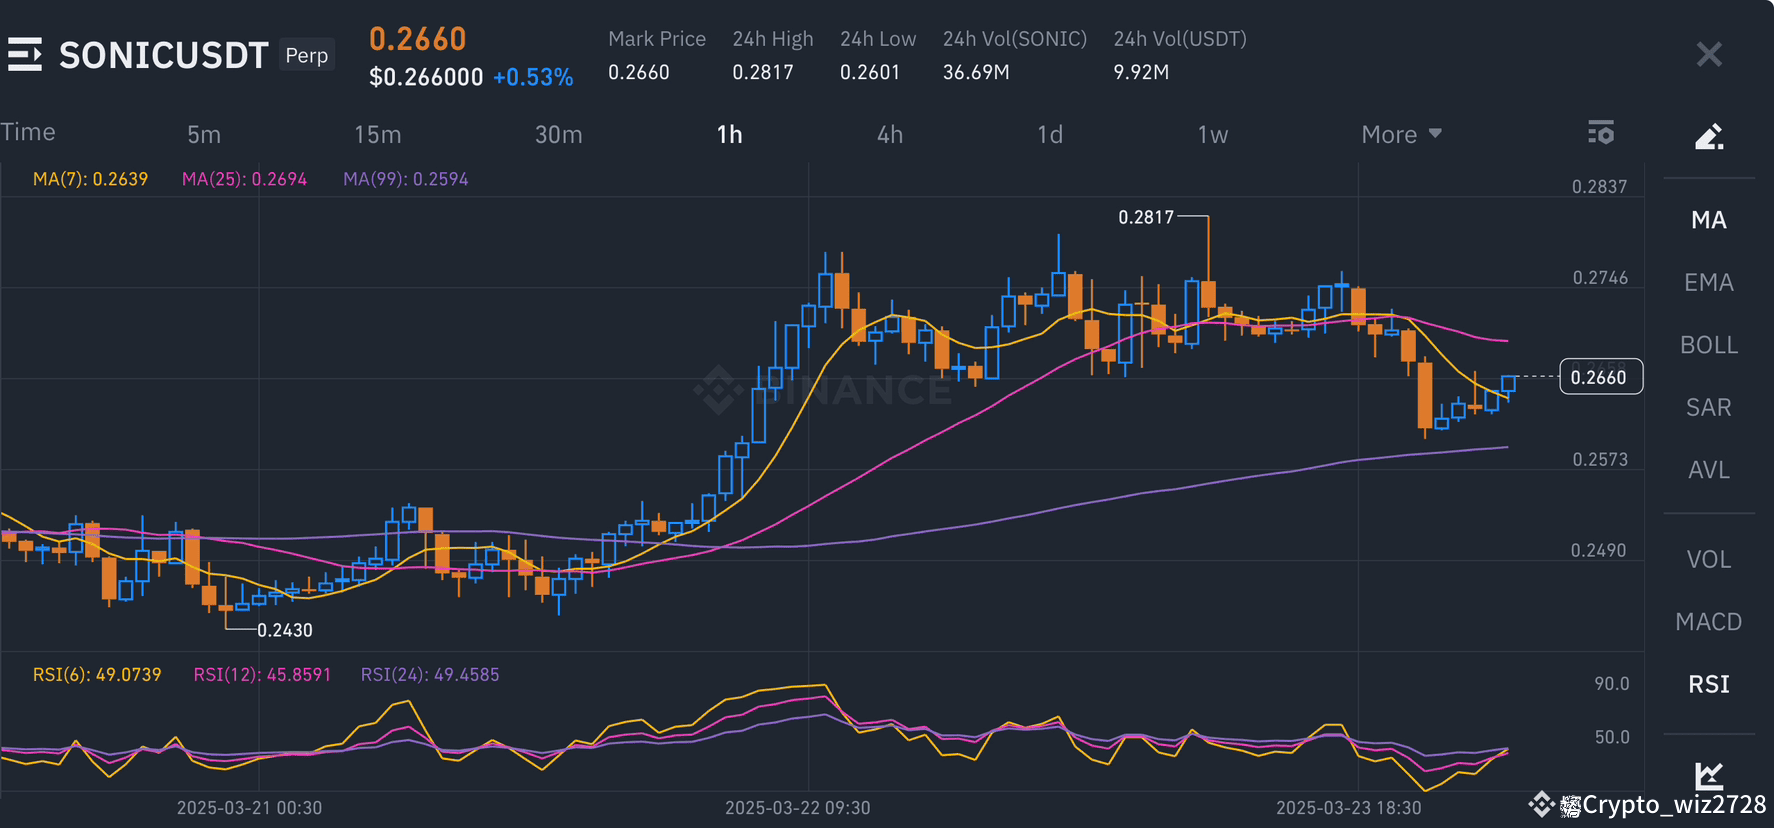Switch to the 1w timeframe

[1213, 134]
